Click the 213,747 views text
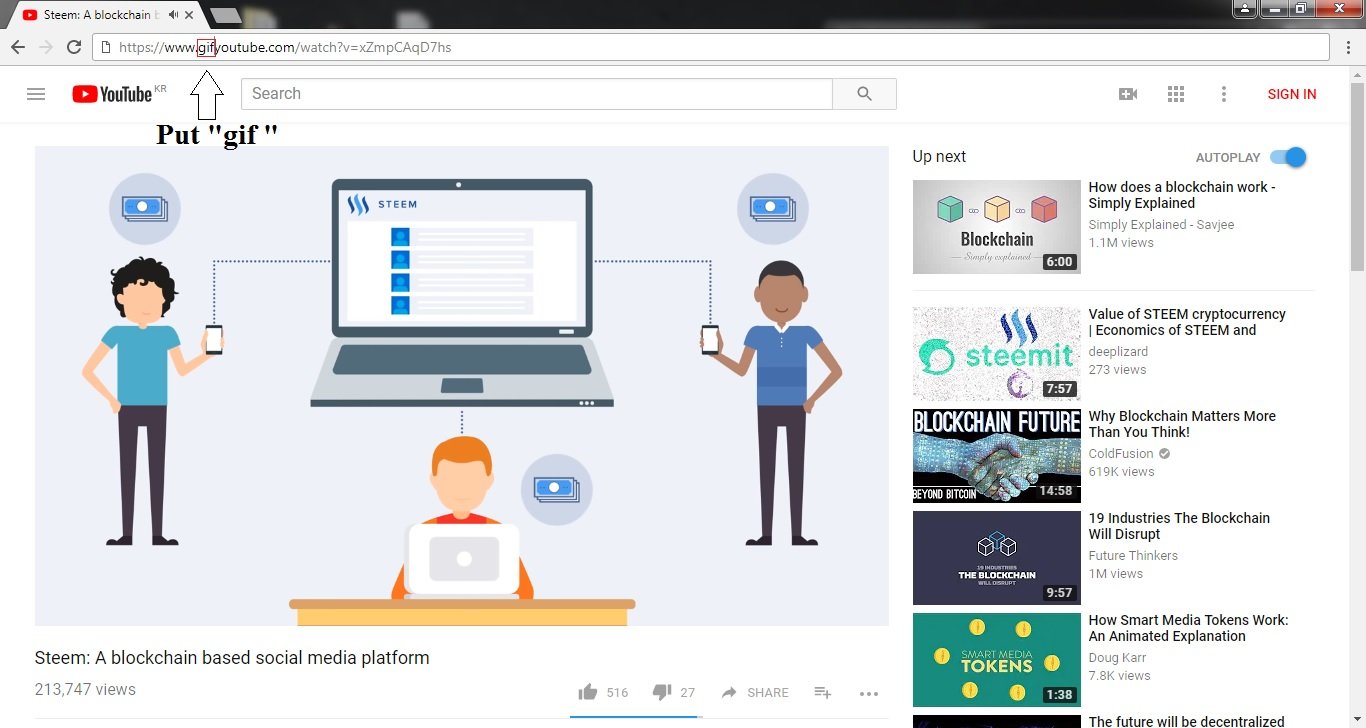1366x728 pixels. 85,690
